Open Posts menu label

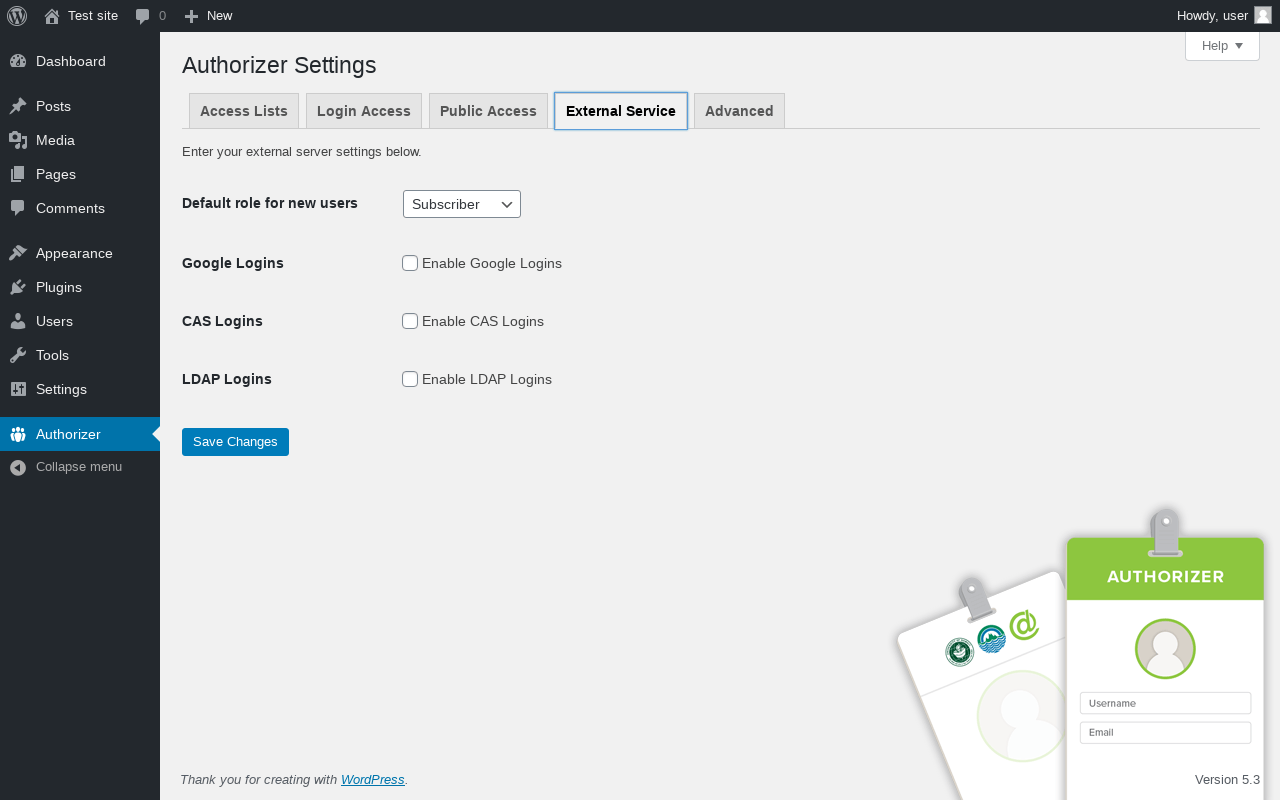pyautogui.click(x=53, y=106)
